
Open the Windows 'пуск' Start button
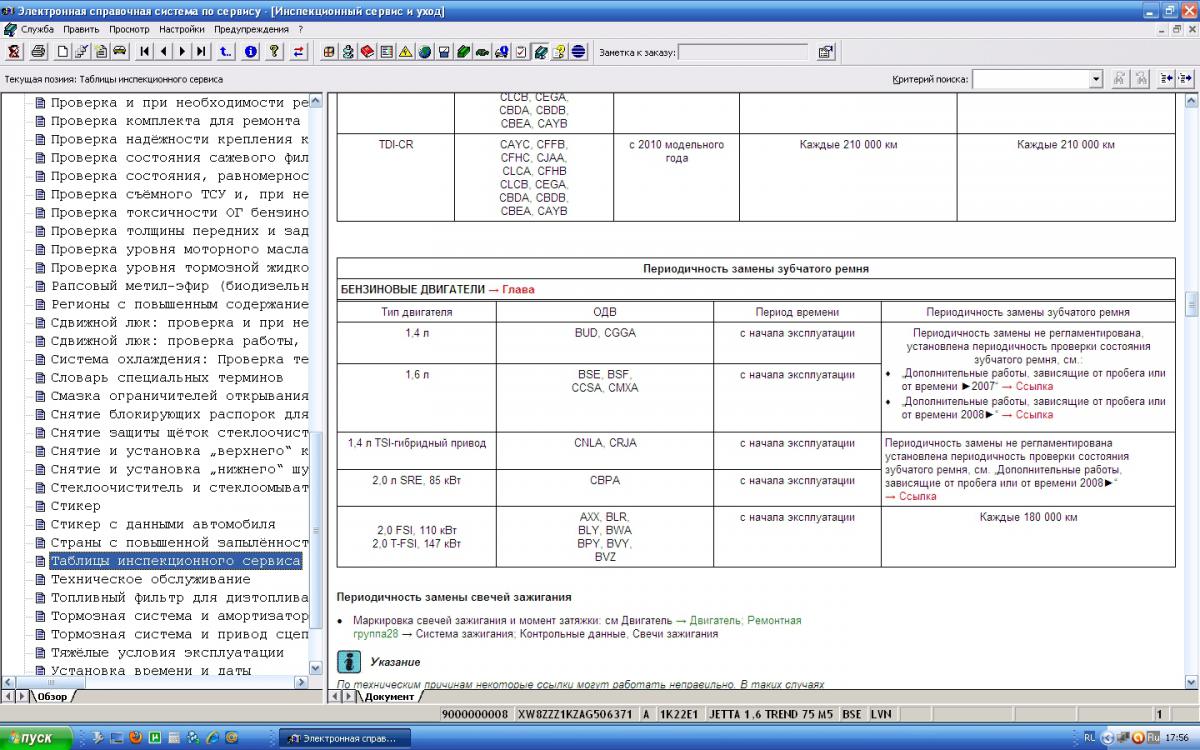click(x=37, y=738)
